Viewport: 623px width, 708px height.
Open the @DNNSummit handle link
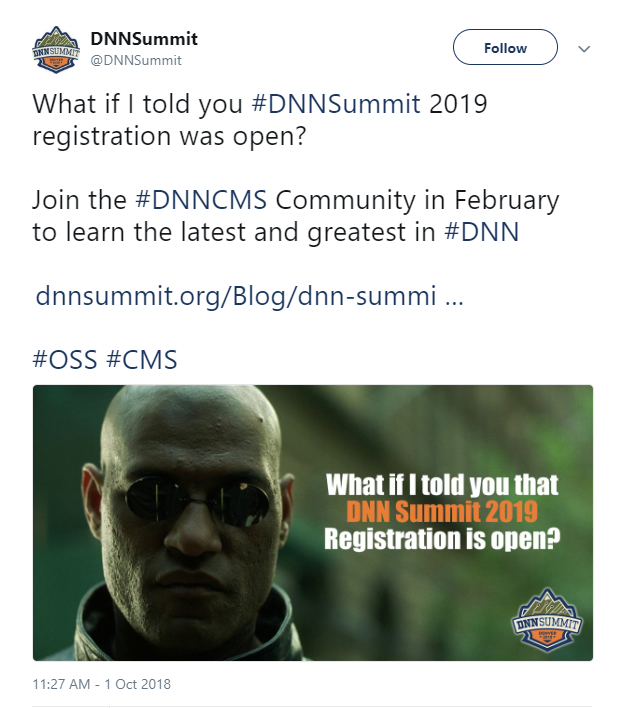point(137,60)
